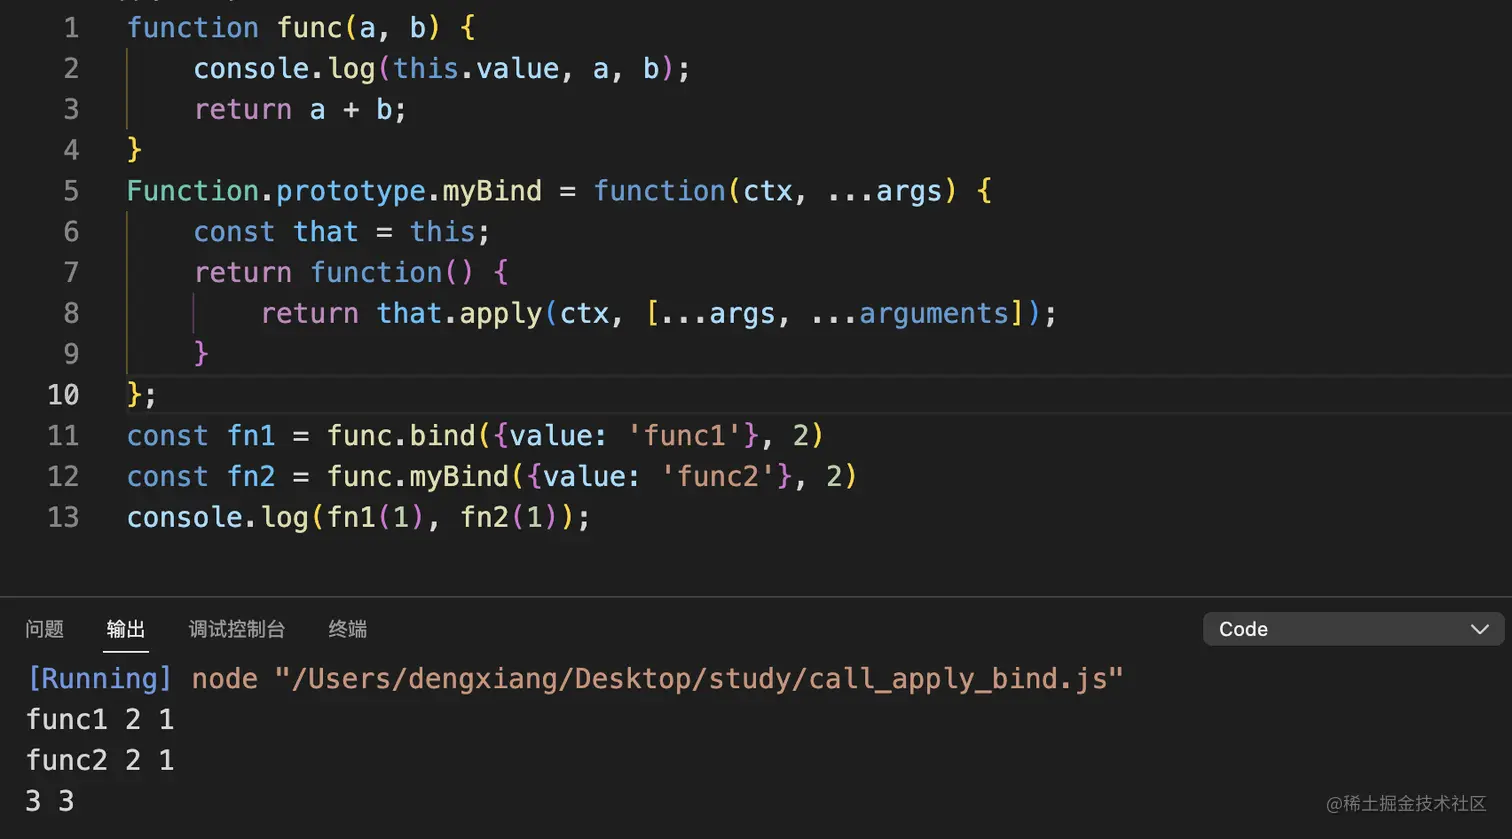Click the 'func' function name on line 1

click(309, 28)
